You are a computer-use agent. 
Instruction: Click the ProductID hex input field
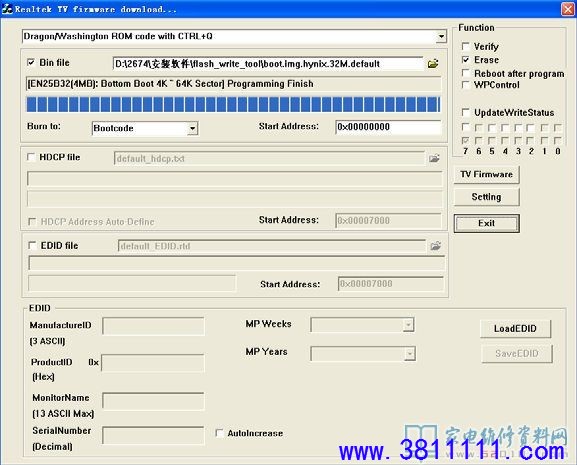(153, 363)
